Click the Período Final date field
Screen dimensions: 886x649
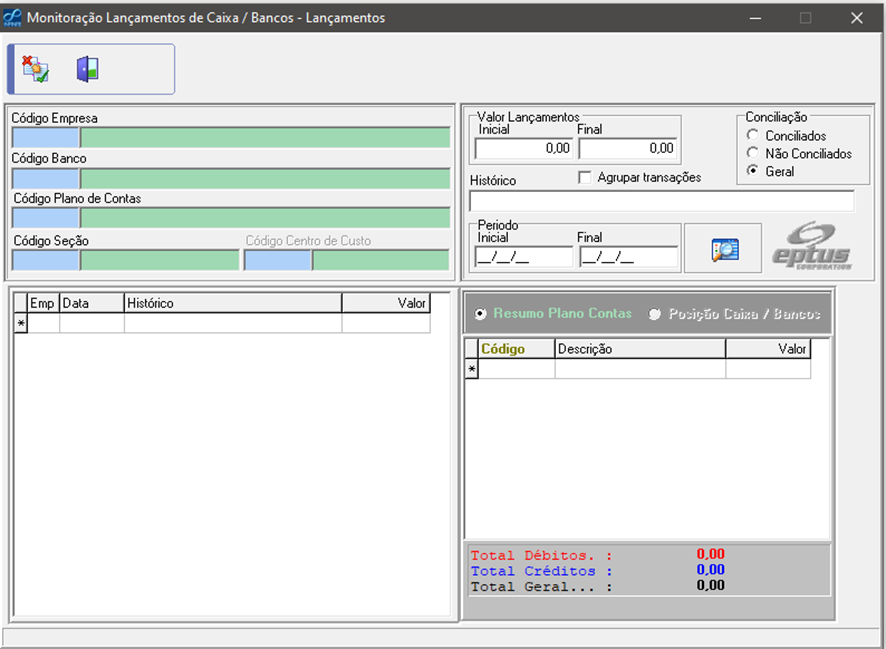[628, 257]
